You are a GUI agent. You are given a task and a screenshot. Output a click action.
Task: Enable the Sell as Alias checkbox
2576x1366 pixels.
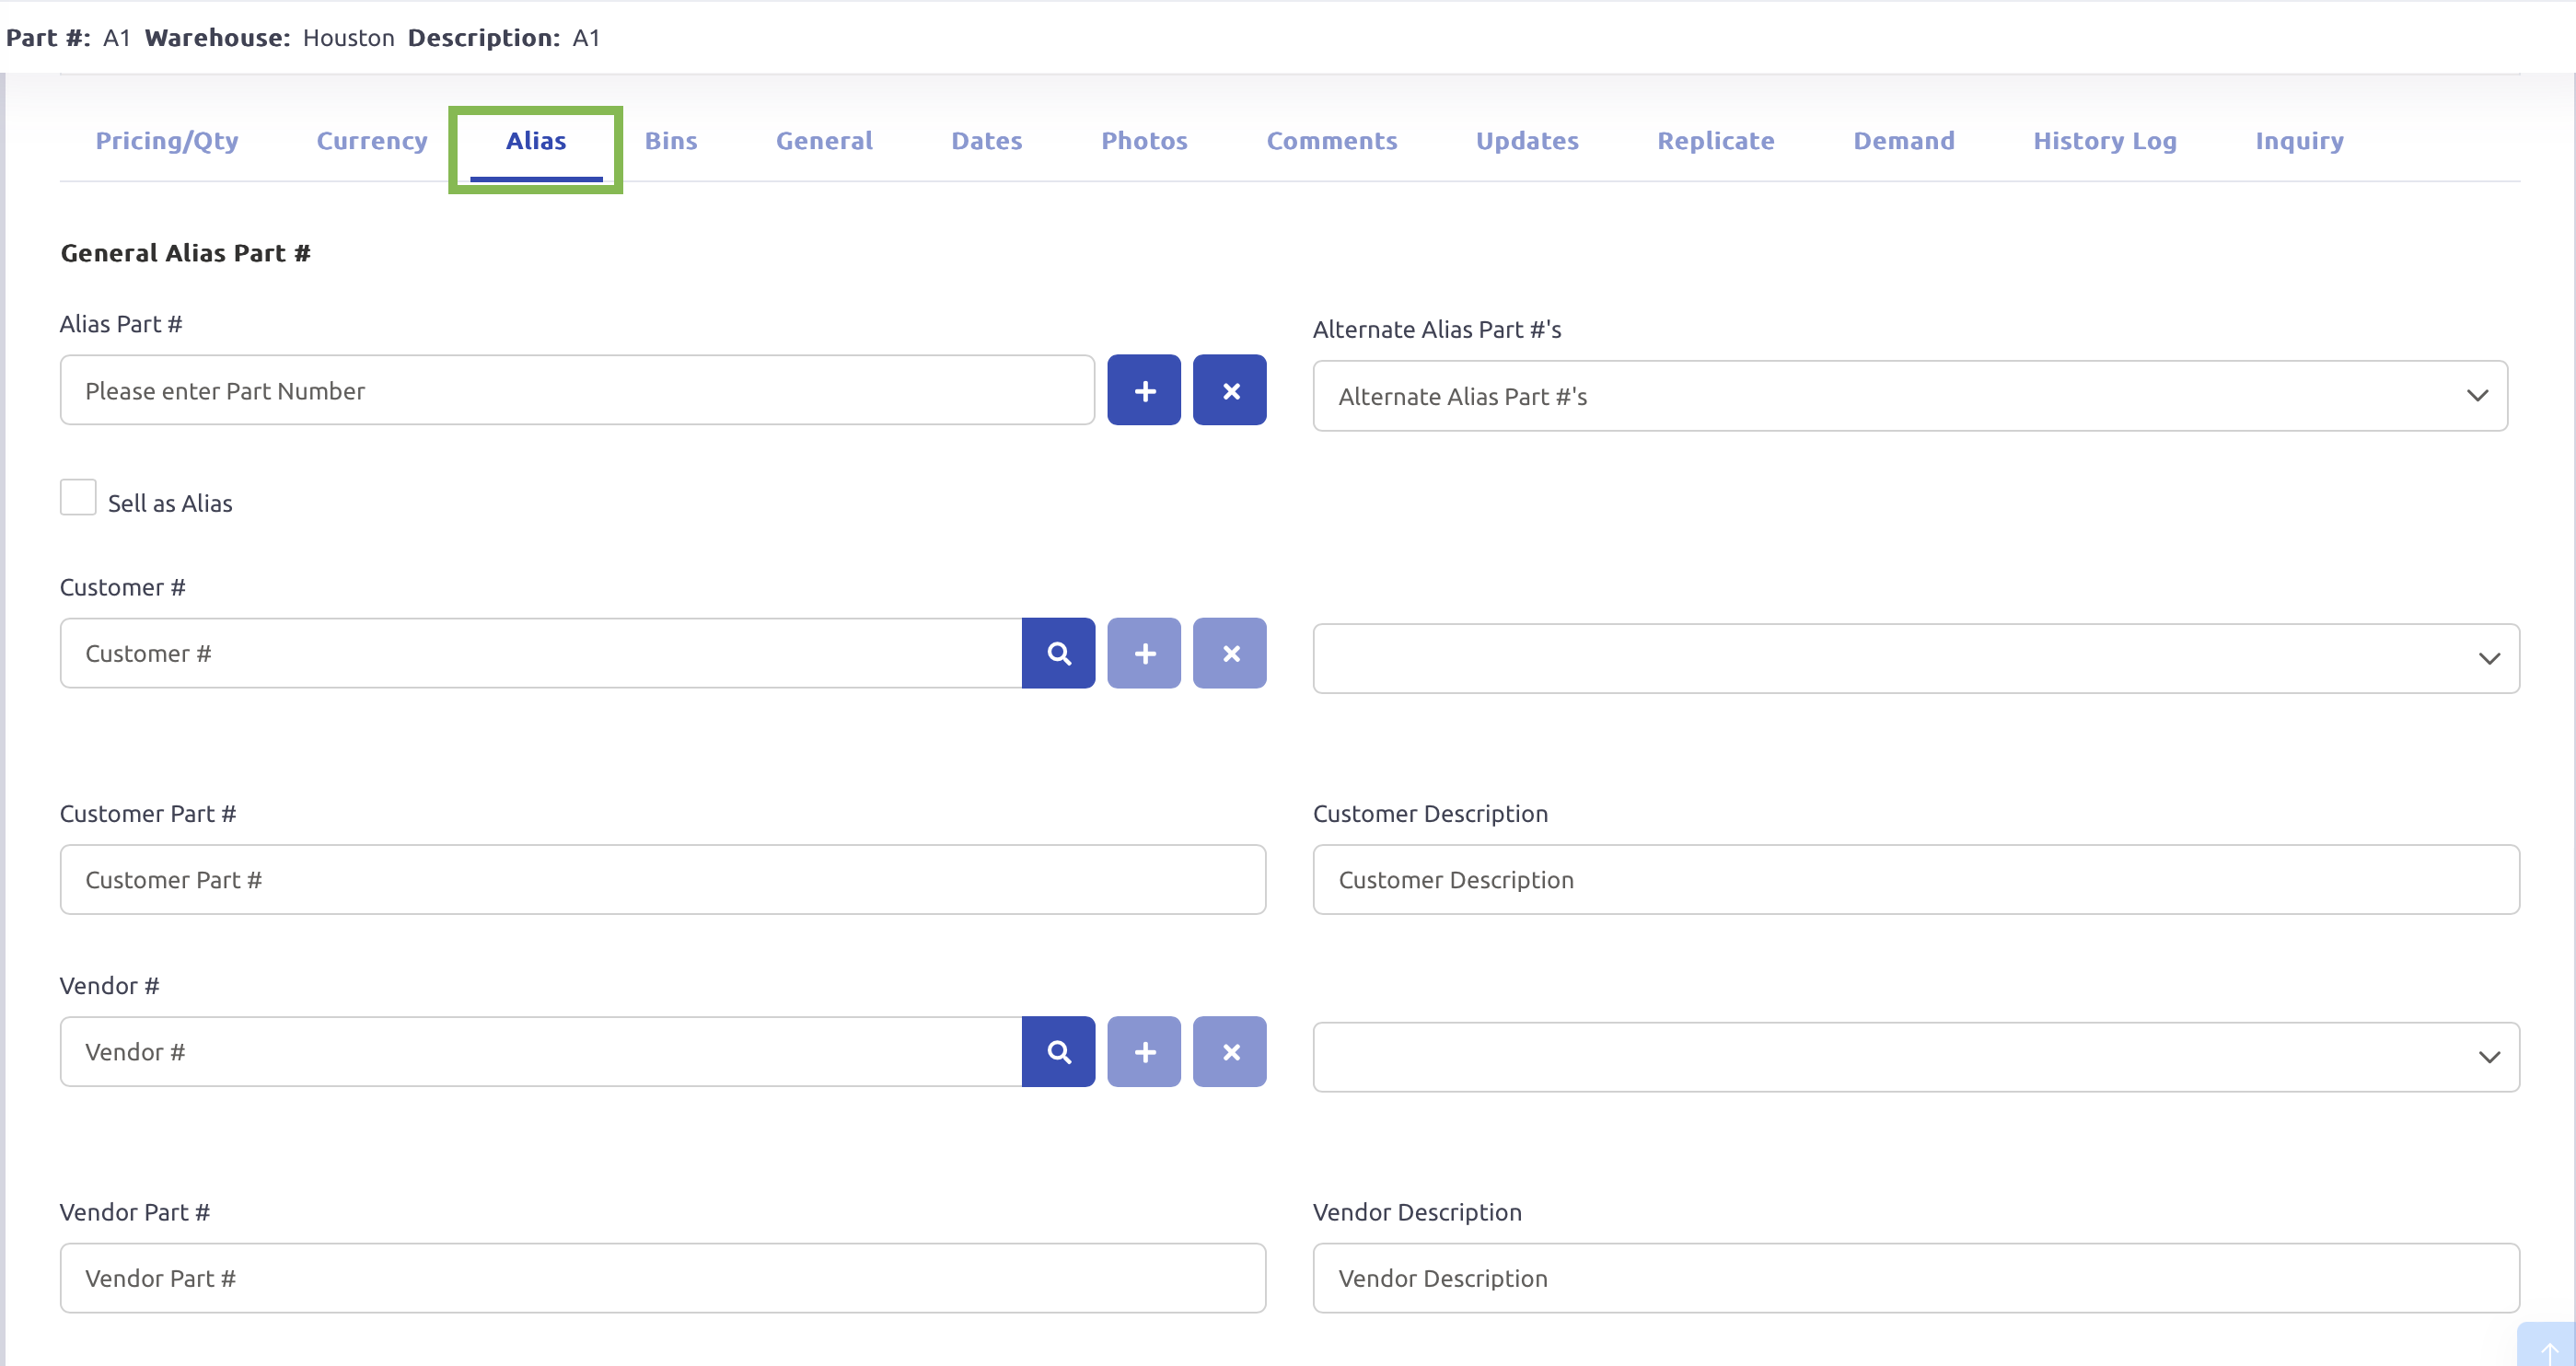[x=78, y=497]
